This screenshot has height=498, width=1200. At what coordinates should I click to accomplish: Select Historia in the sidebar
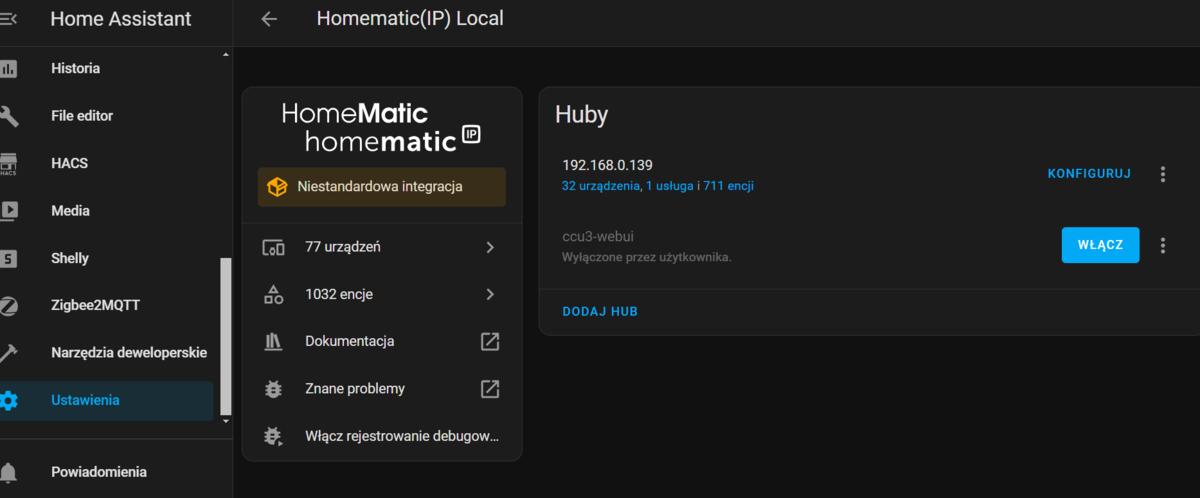[x=75, y=69]
